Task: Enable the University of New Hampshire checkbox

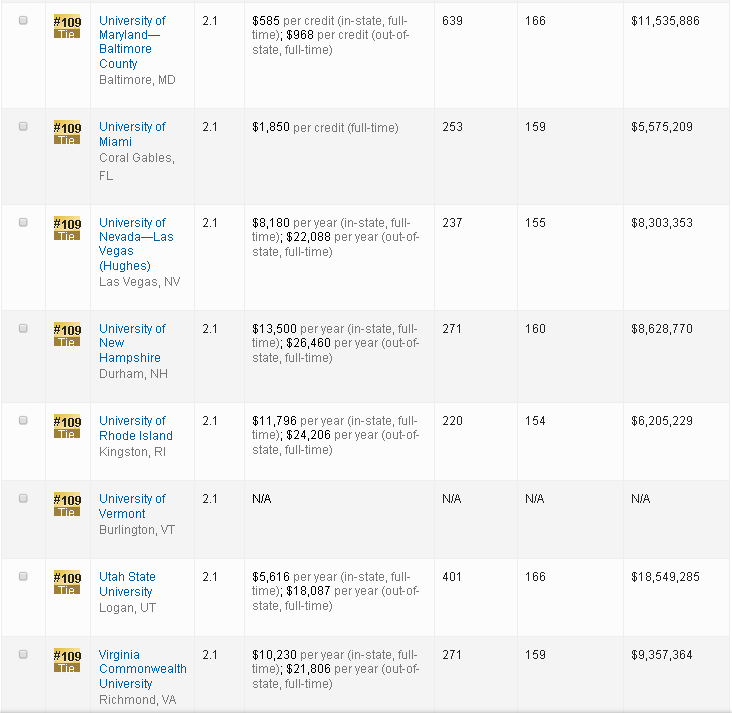Action: point(24,329)
